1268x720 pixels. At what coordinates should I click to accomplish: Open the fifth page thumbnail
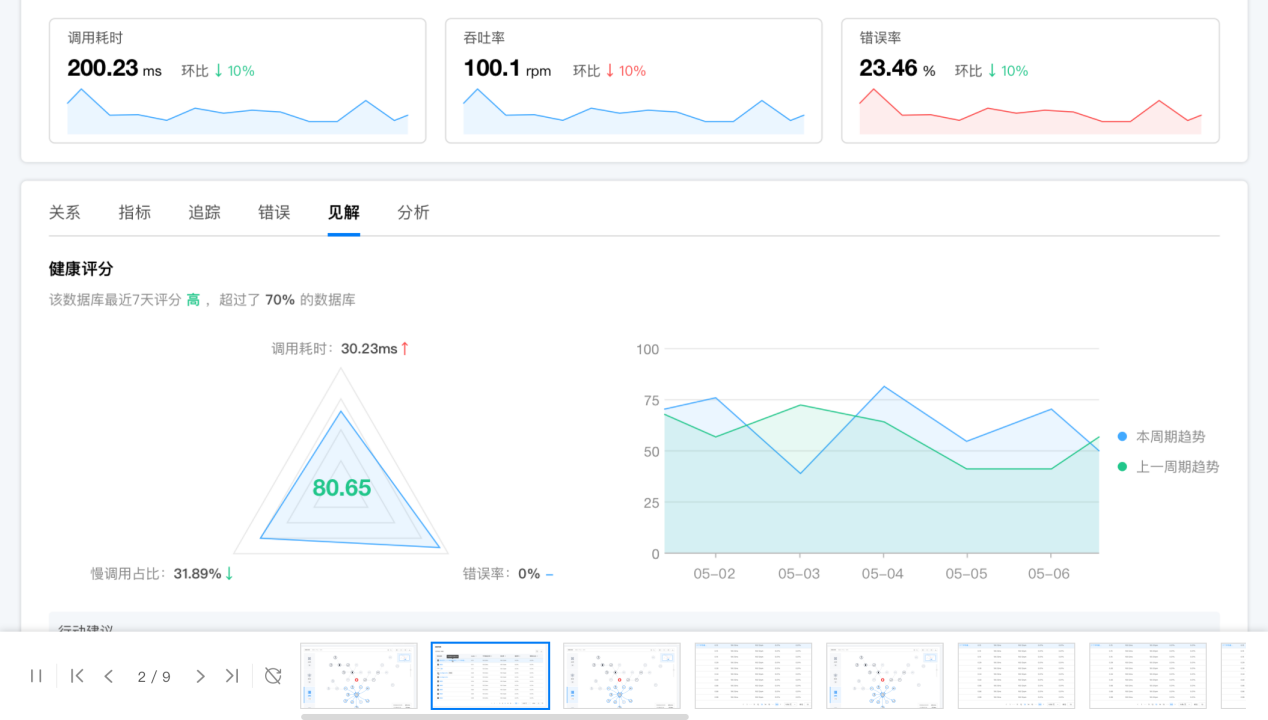click(884, 675)
